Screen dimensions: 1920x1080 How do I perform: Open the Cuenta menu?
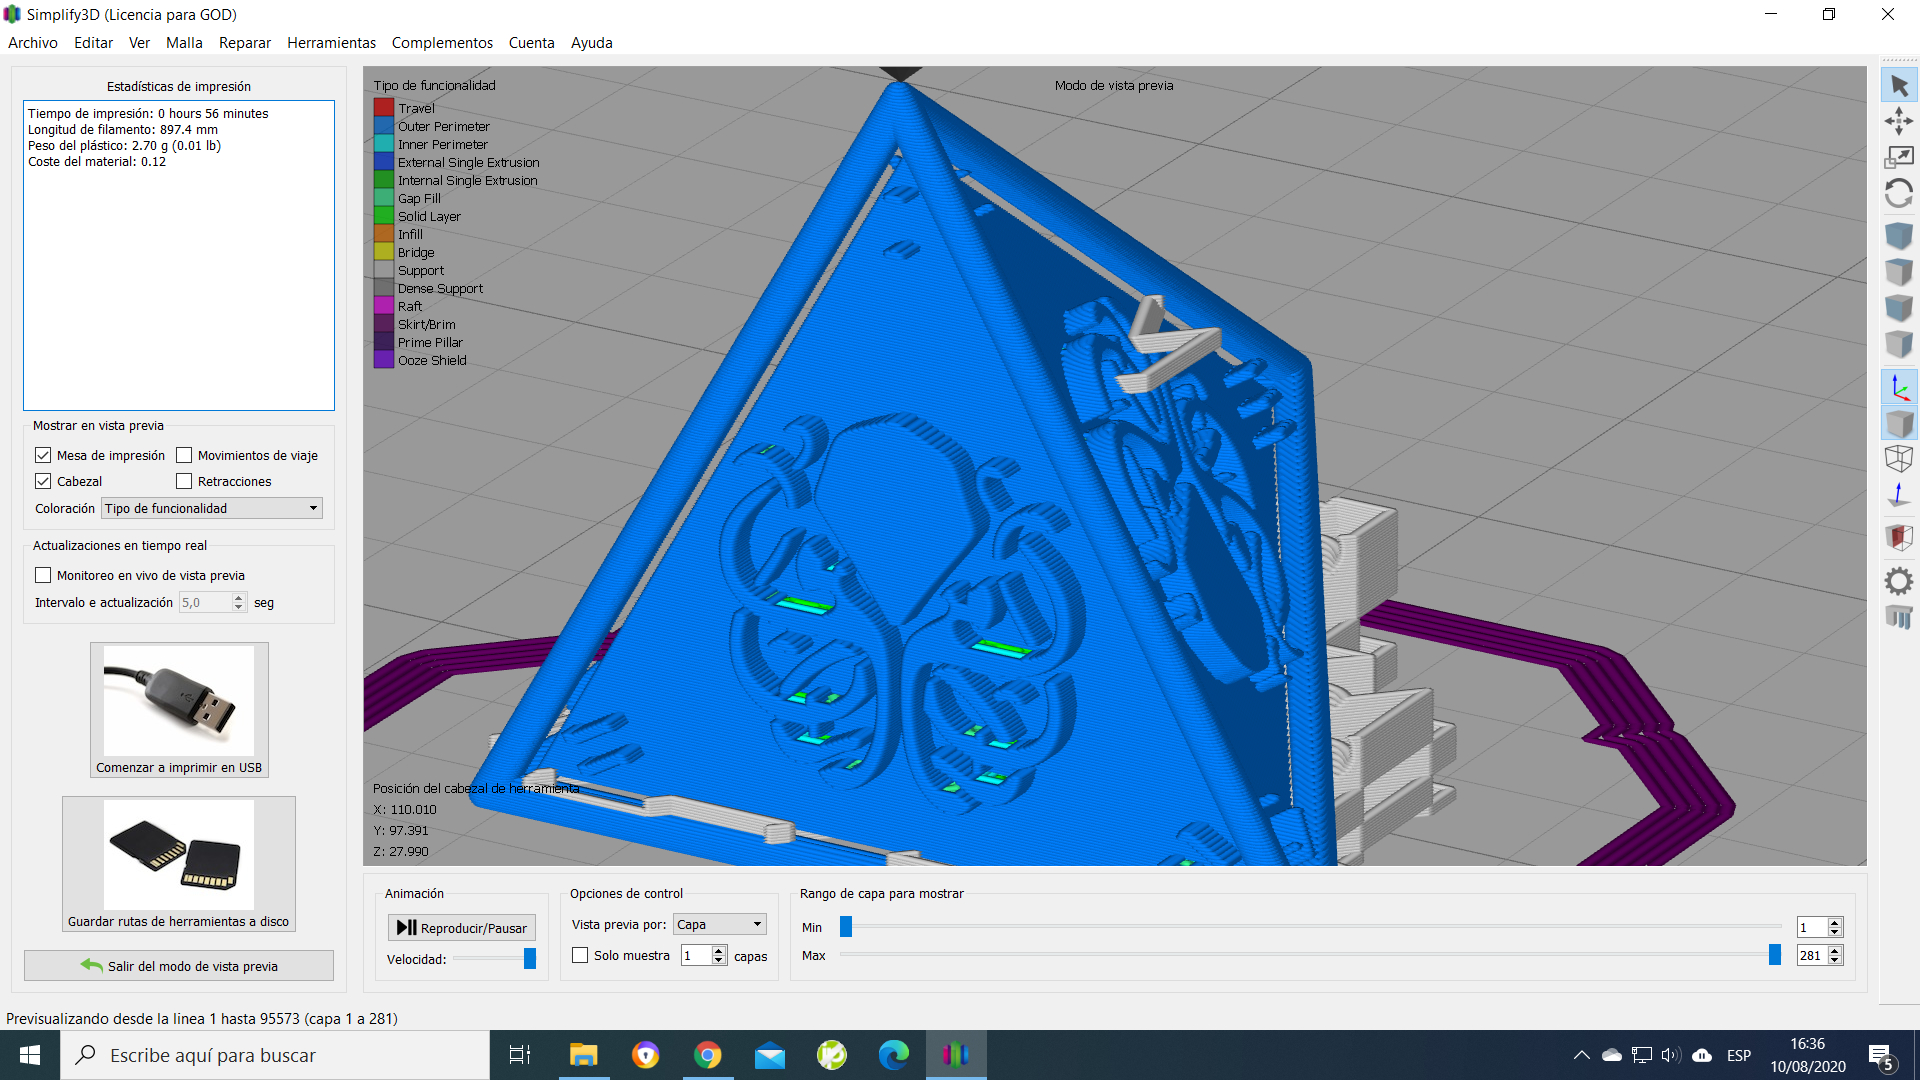pos(531,43)
